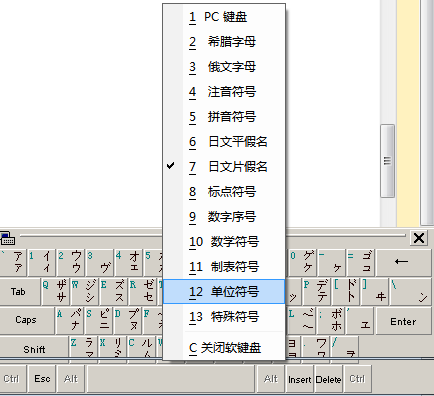The image size is (434, 396).
Task: Hit the backspace arrow key
Action: pyautogui.click(x=402, y=262)
